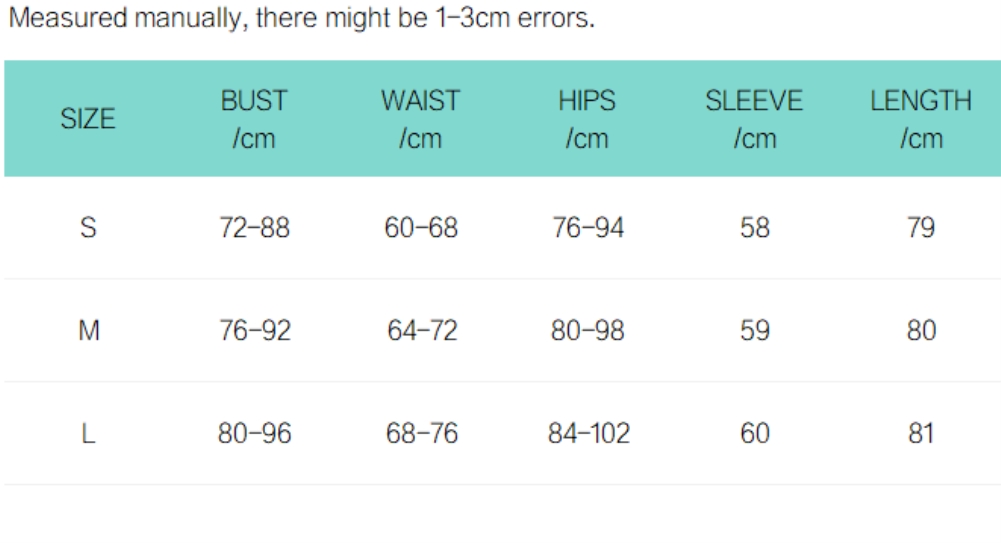Select the size L row label
1001x543 pixels.
click(x=88, y=434)
